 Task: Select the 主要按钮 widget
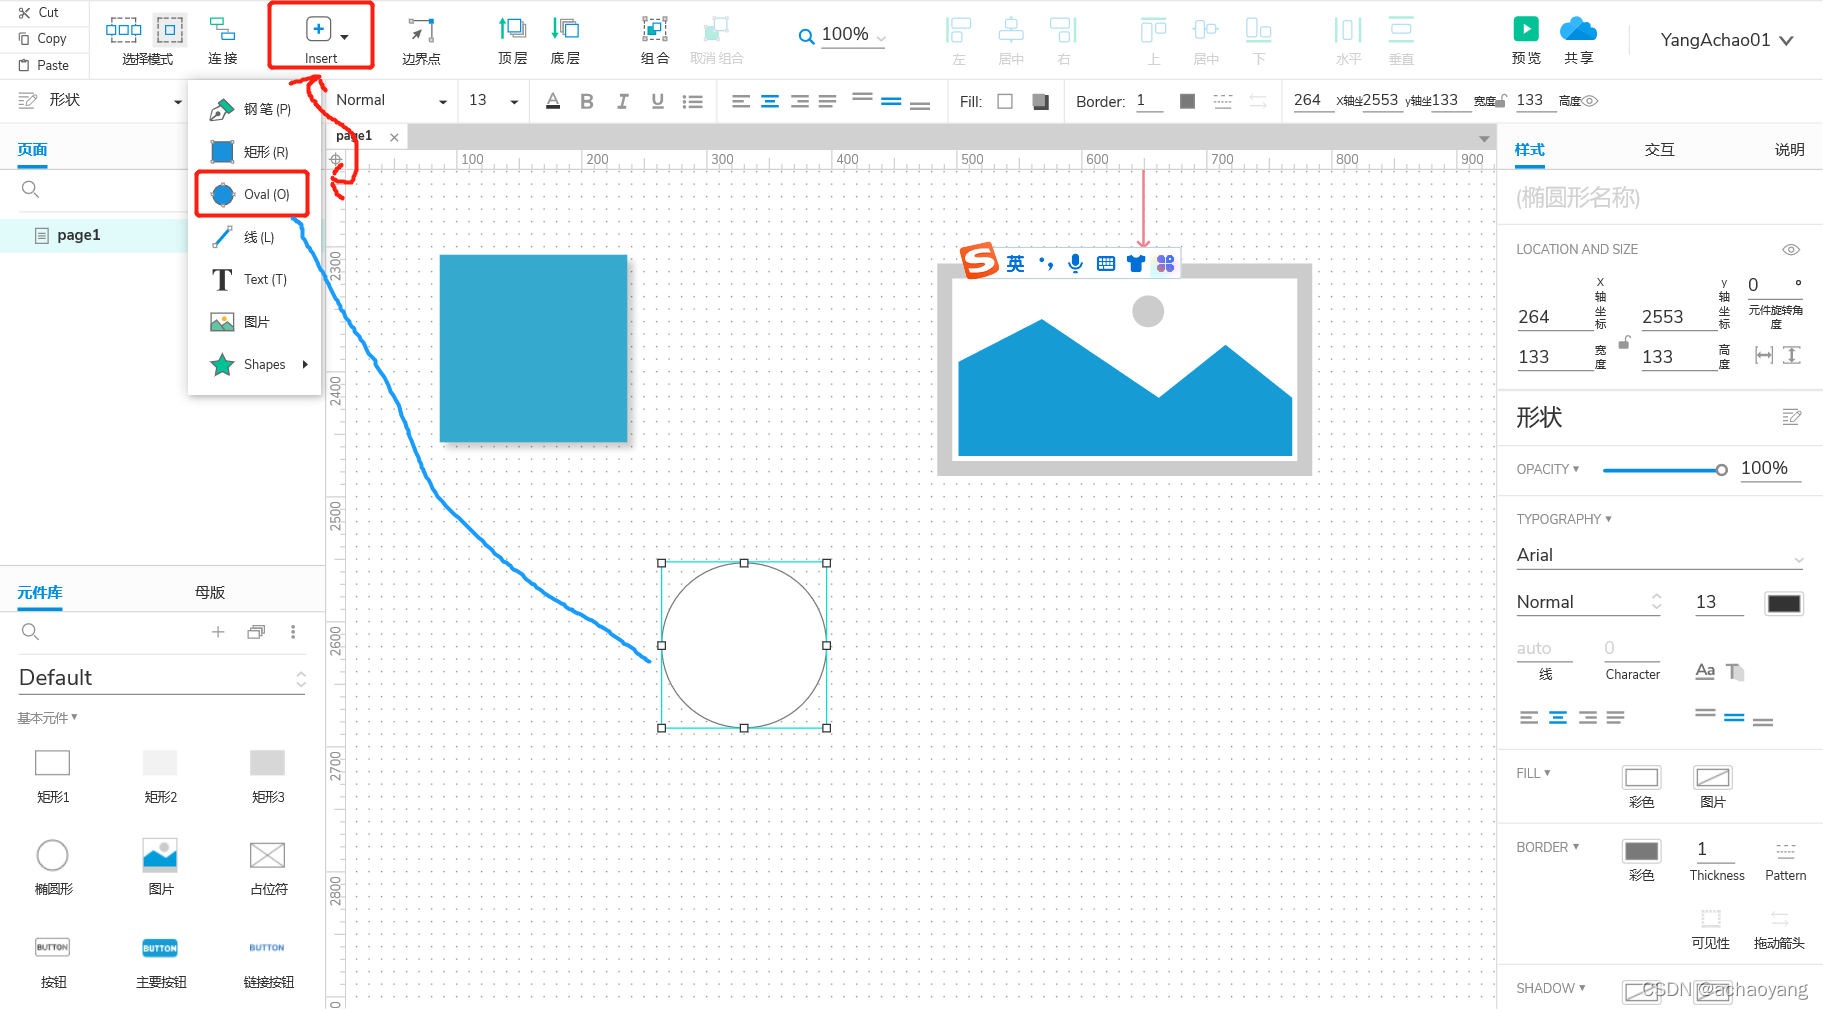160,962
